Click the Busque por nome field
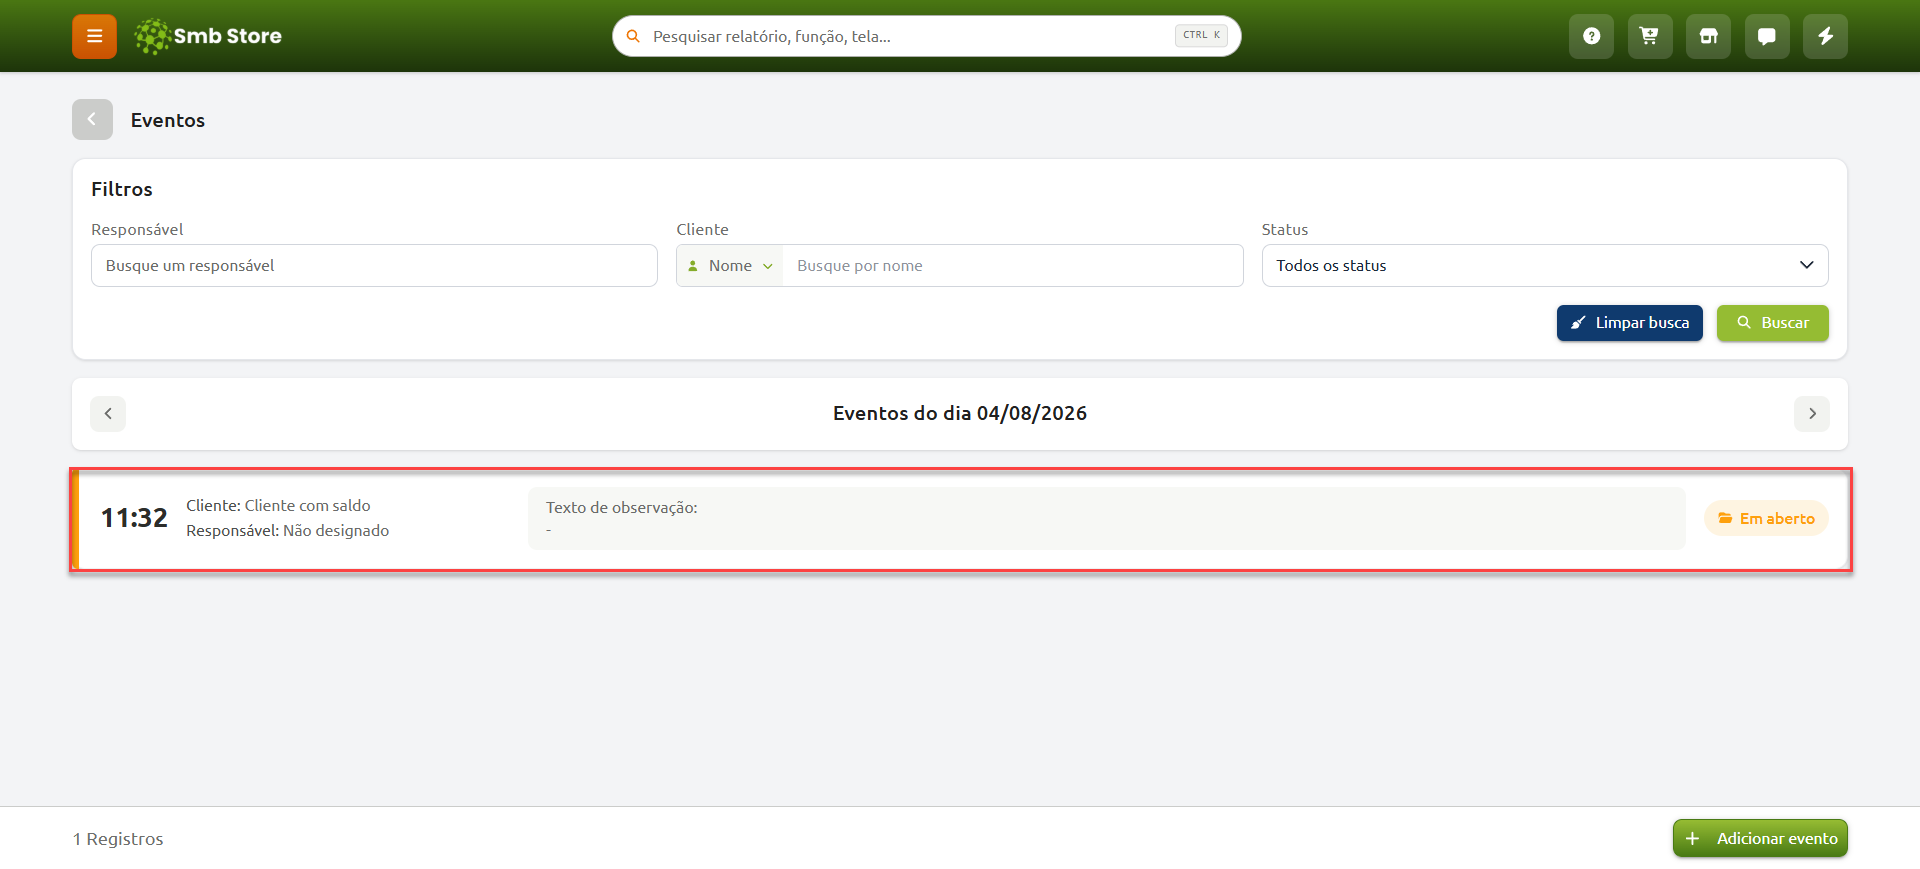The width and height of the screenshot is (1920, 869). [x=1012, y=266]
